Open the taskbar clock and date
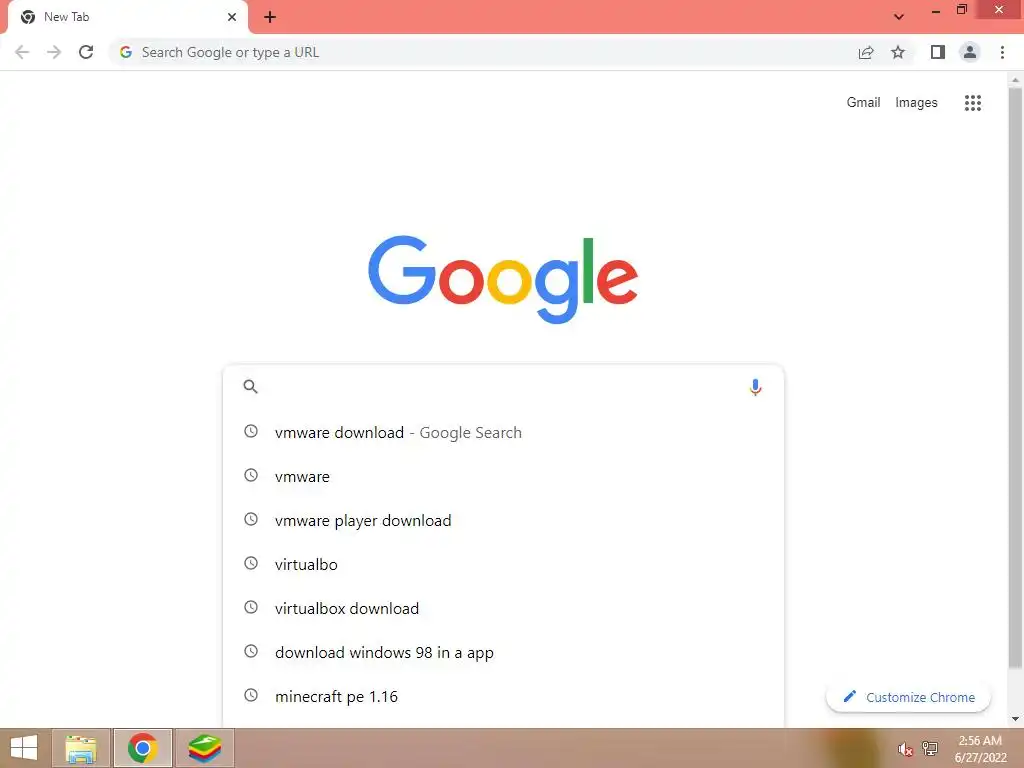Image resolution: width=1024 pixels, height=768 pixels. tap(980, 748)
